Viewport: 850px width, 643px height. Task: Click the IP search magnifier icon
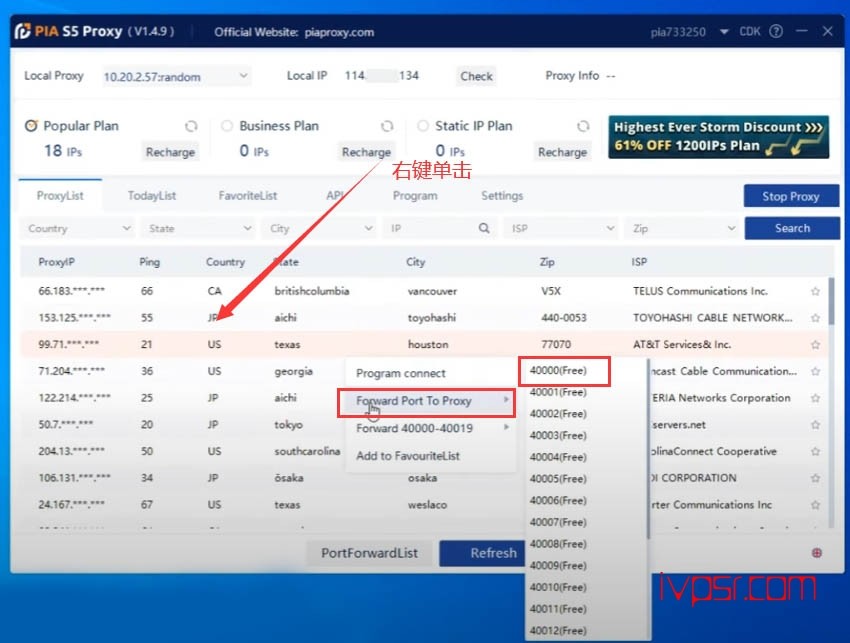tap(484, 228)
